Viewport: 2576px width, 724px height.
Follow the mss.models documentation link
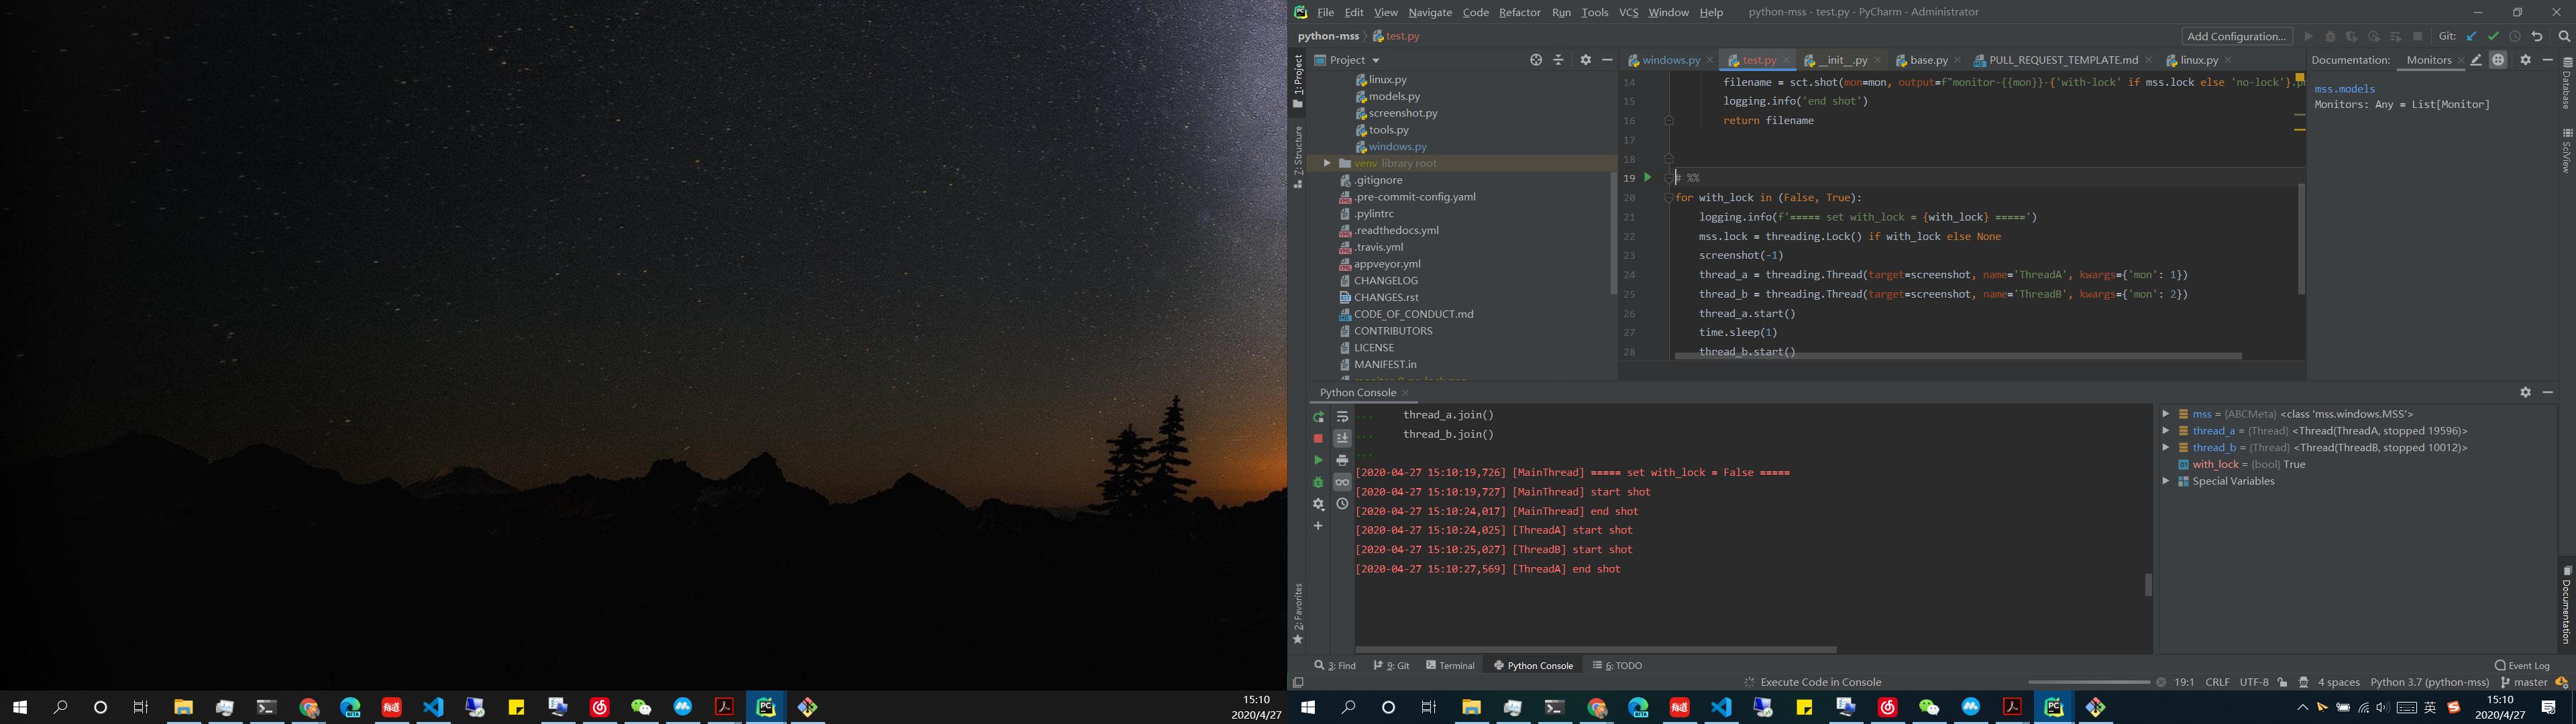[x=2344, y=89]
